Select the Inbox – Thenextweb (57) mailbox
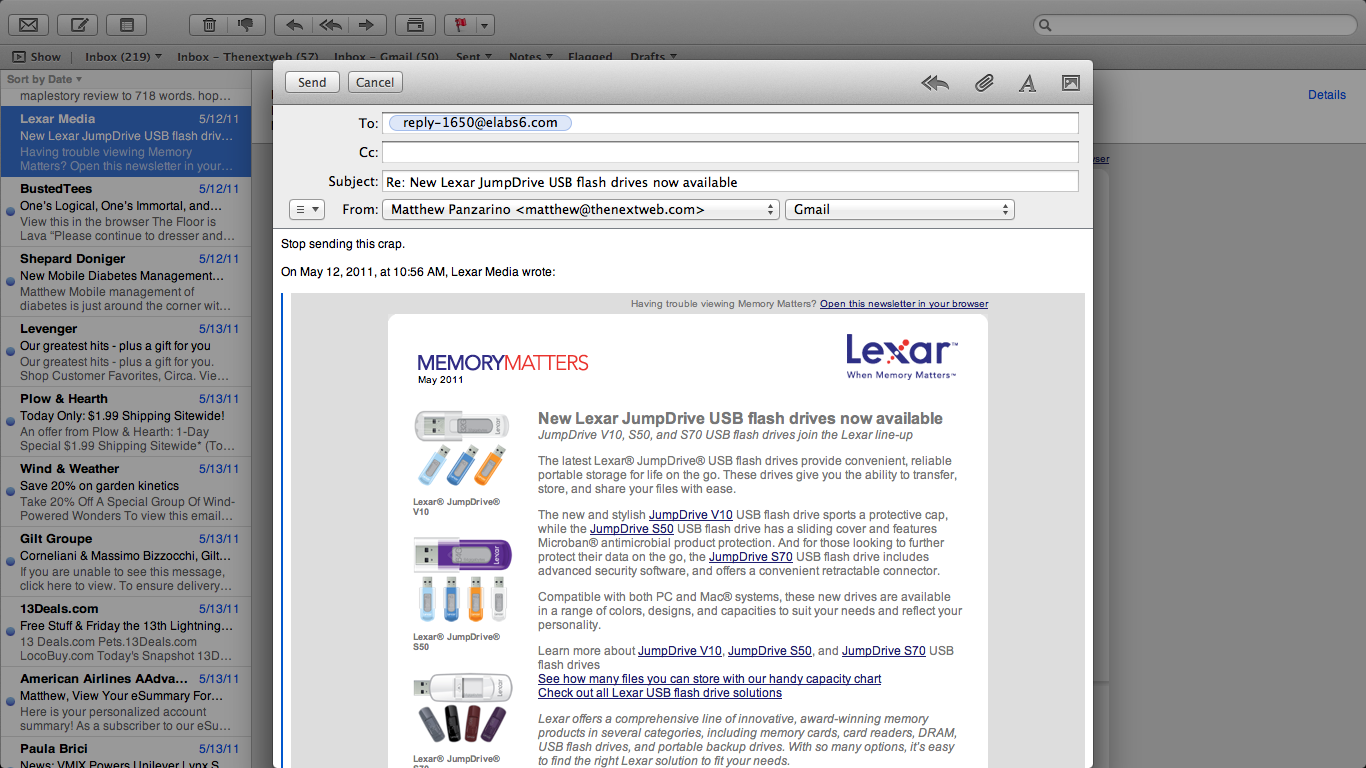This screenshot has height=768, width=1366. click(x=248, y=57)
